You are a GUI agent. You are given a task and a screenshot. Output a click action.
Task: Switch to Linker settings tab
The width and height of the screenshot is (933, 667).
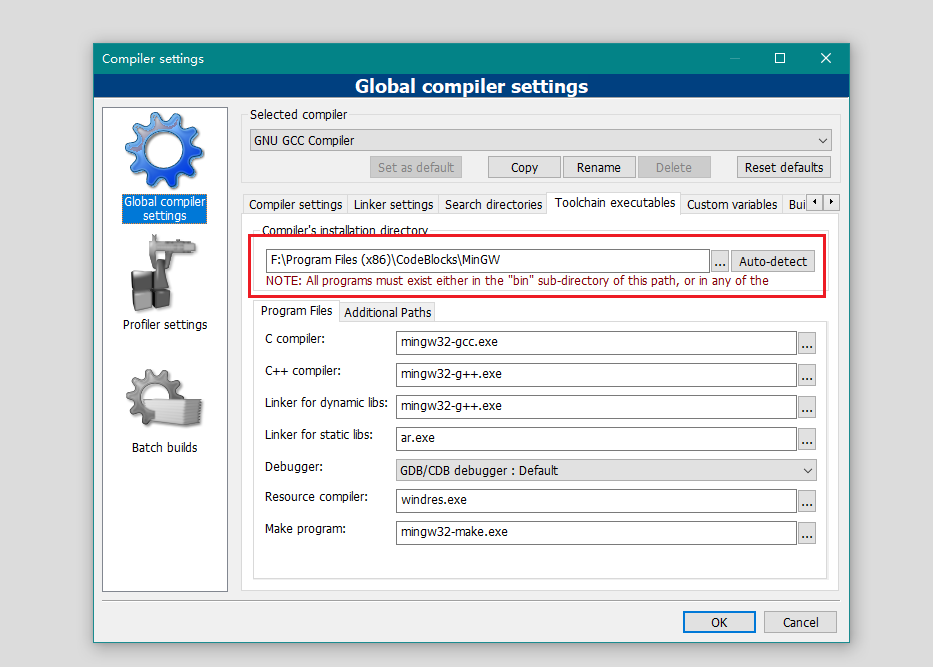(x=393, y=204)
